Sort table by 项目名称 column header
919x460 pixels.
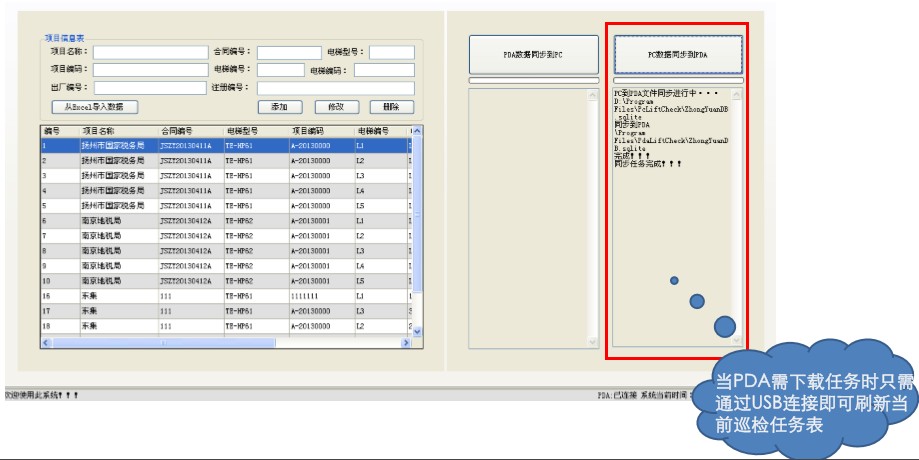click(120, 131)
